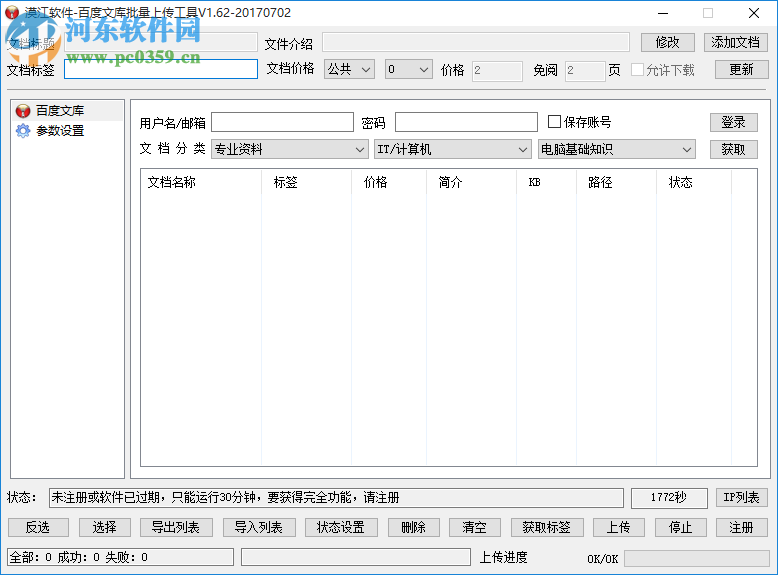Focus the 用户名/邮箱 input field

282,122
